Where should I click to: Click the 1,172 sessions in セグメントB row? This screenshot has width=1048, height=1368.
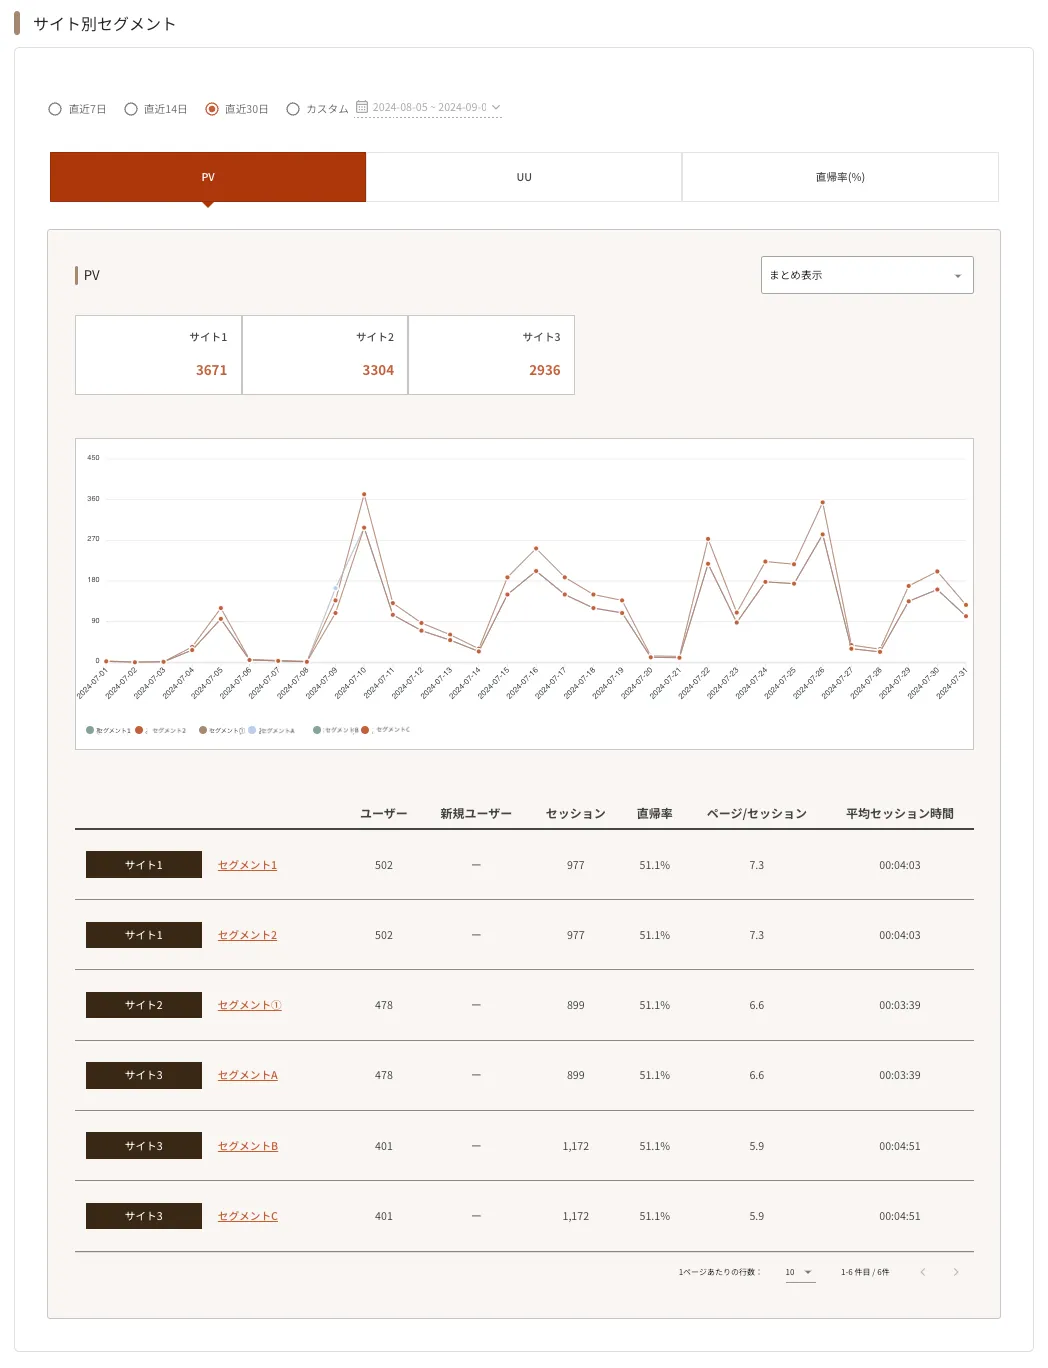(x=576, y=1146)
